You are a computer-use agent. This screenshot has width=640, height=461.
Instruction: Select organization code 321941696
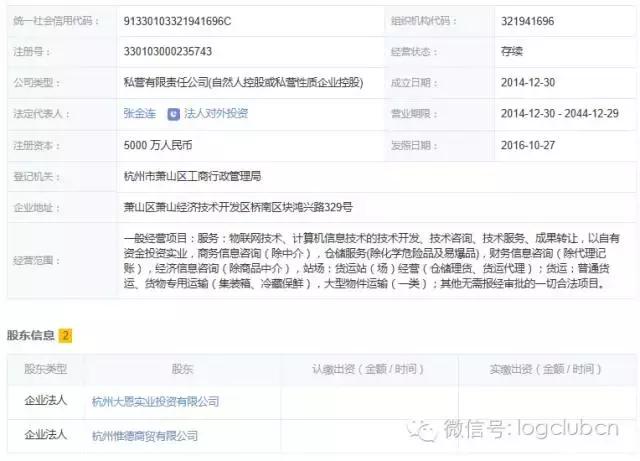(x=527, y=21)
